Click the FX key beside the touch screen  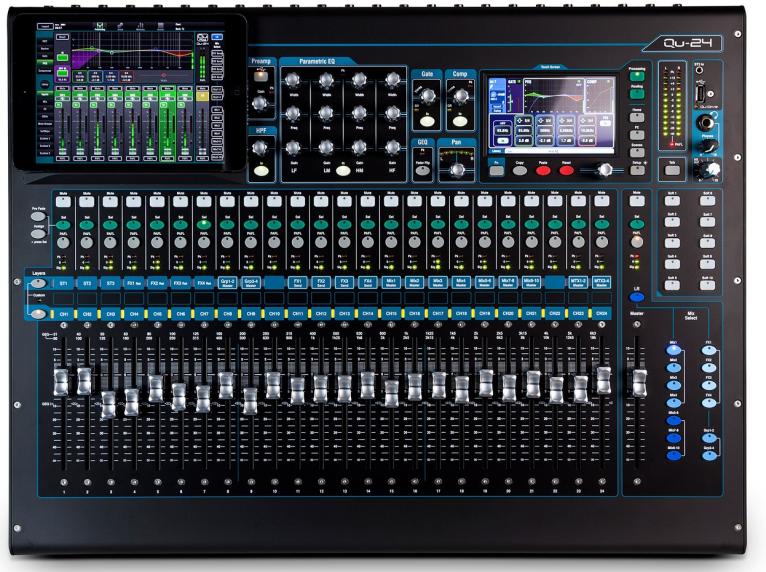click(637, 135)
